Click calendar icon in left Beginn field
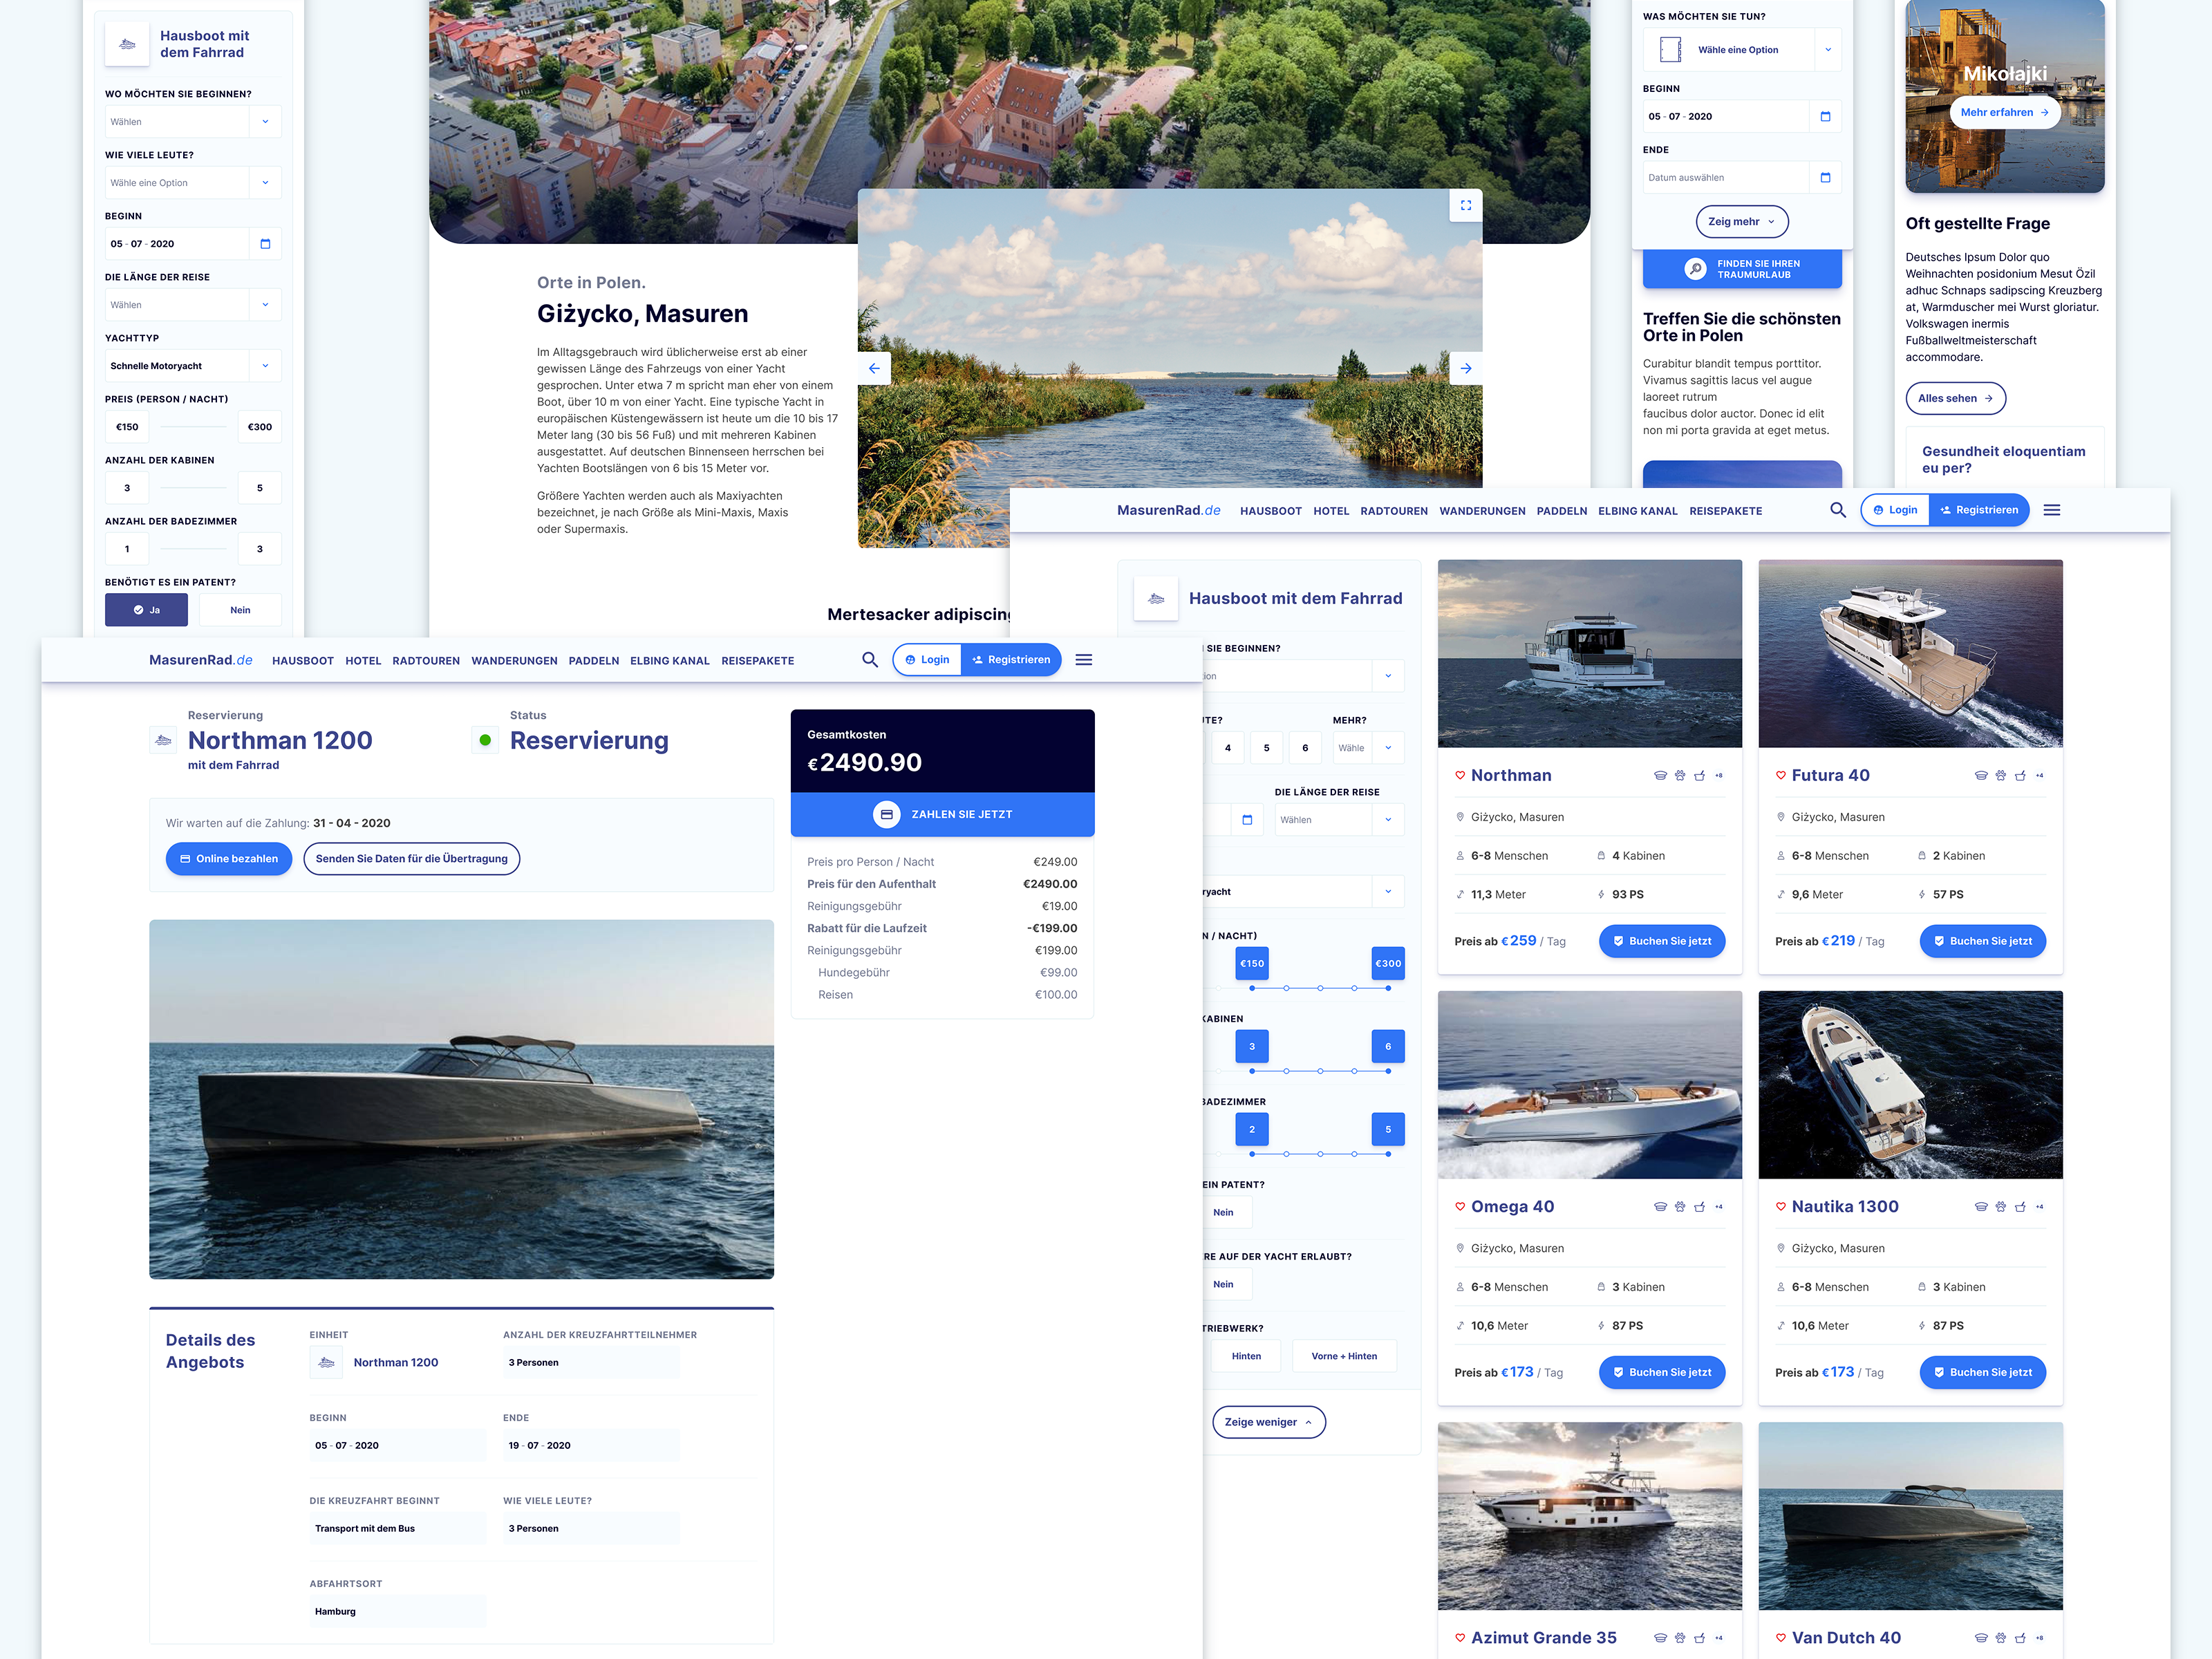The image size is (2212, 1659). click(265, 244)
